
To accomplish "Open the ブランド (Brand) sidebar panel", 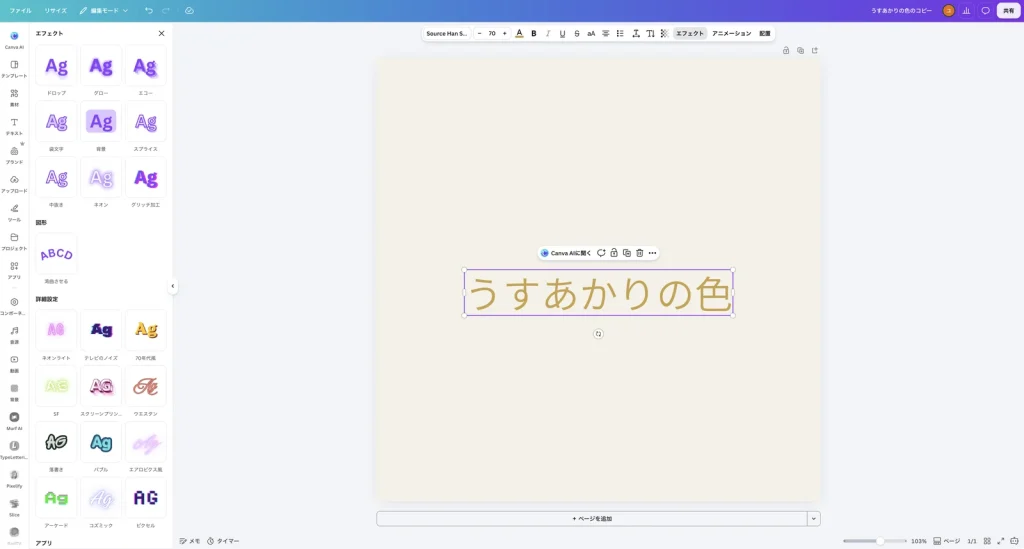I will [14, 155].
